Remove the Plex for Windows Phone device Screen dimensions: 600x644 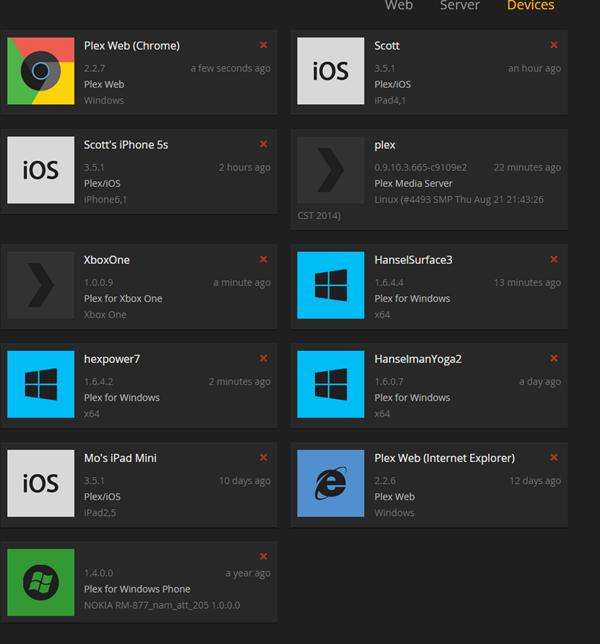(264, 557)
